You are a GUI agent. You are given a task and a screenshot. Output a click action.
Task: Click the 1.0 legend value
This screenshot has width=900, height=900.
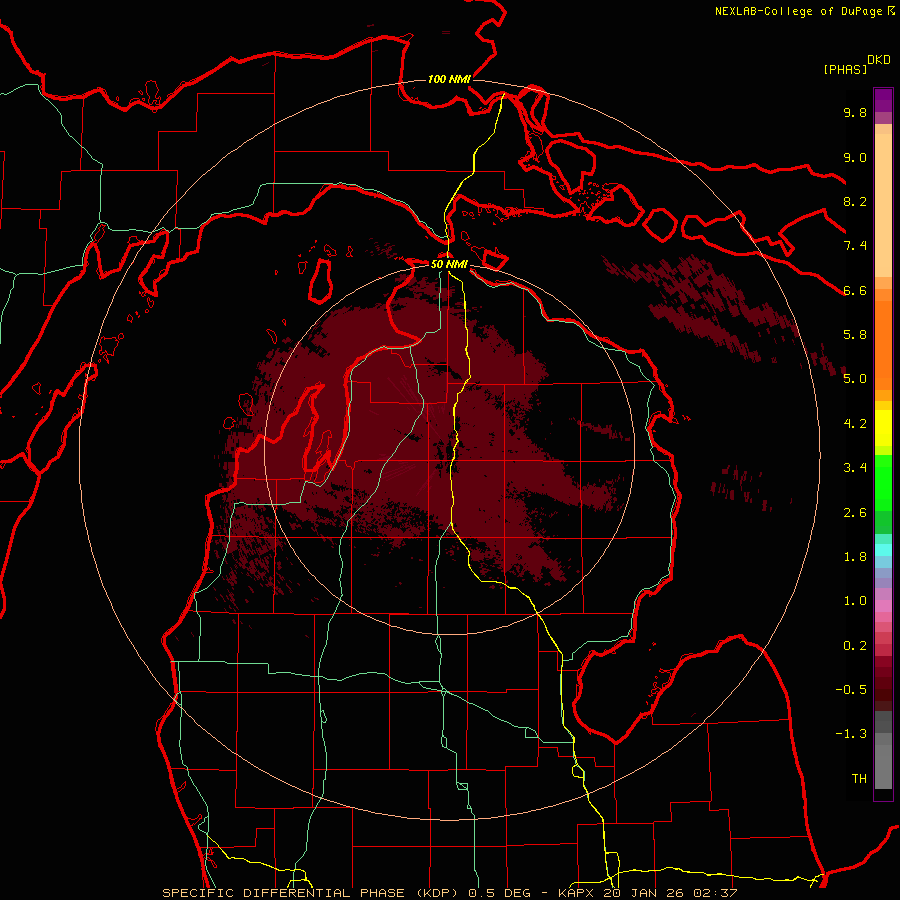pos(855,601)
